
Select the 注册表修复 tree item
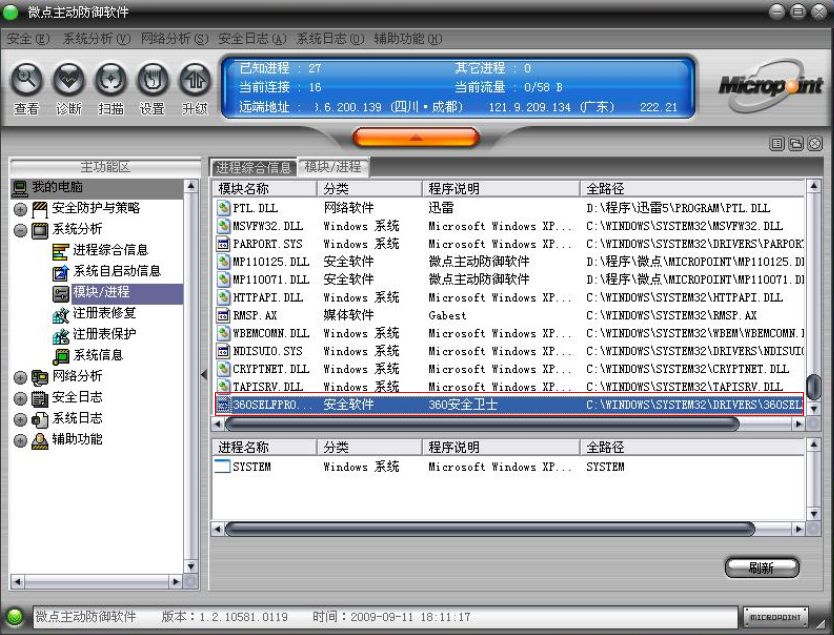[x=105, y=313]
